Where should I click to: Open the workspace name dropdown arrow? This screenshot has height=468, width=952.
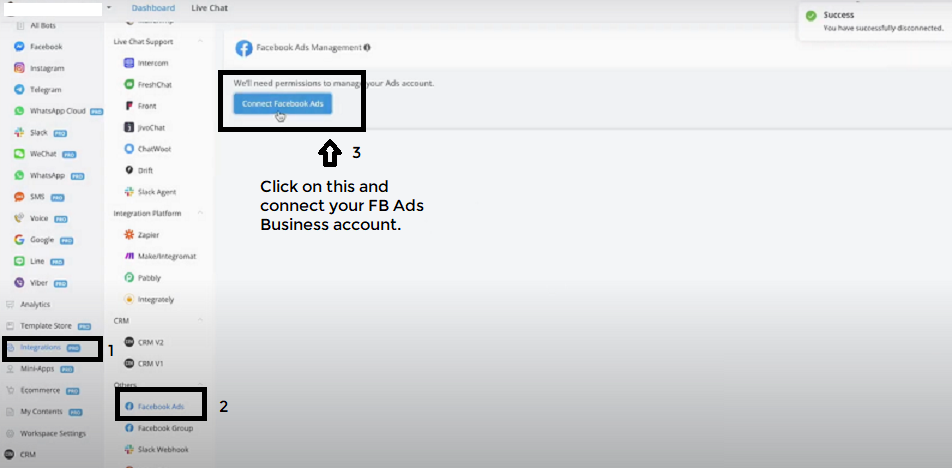pos(108,8)
